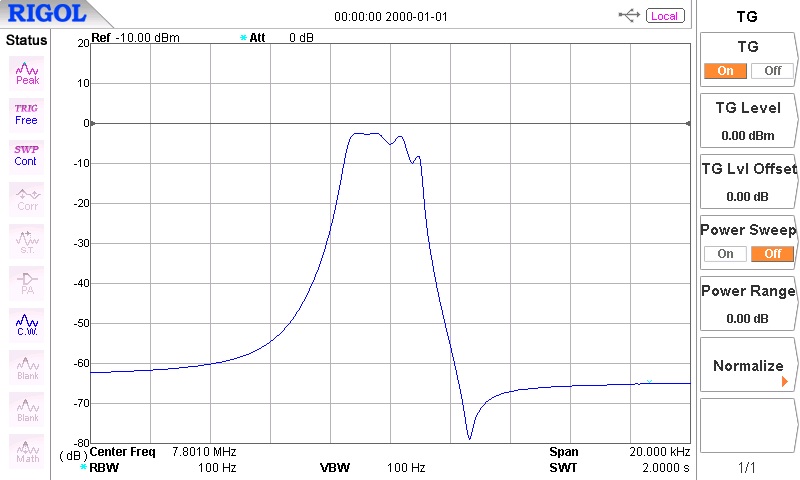Click the PA preamplifier icon
Screen dimensions: 800x480
click(27, 282)
